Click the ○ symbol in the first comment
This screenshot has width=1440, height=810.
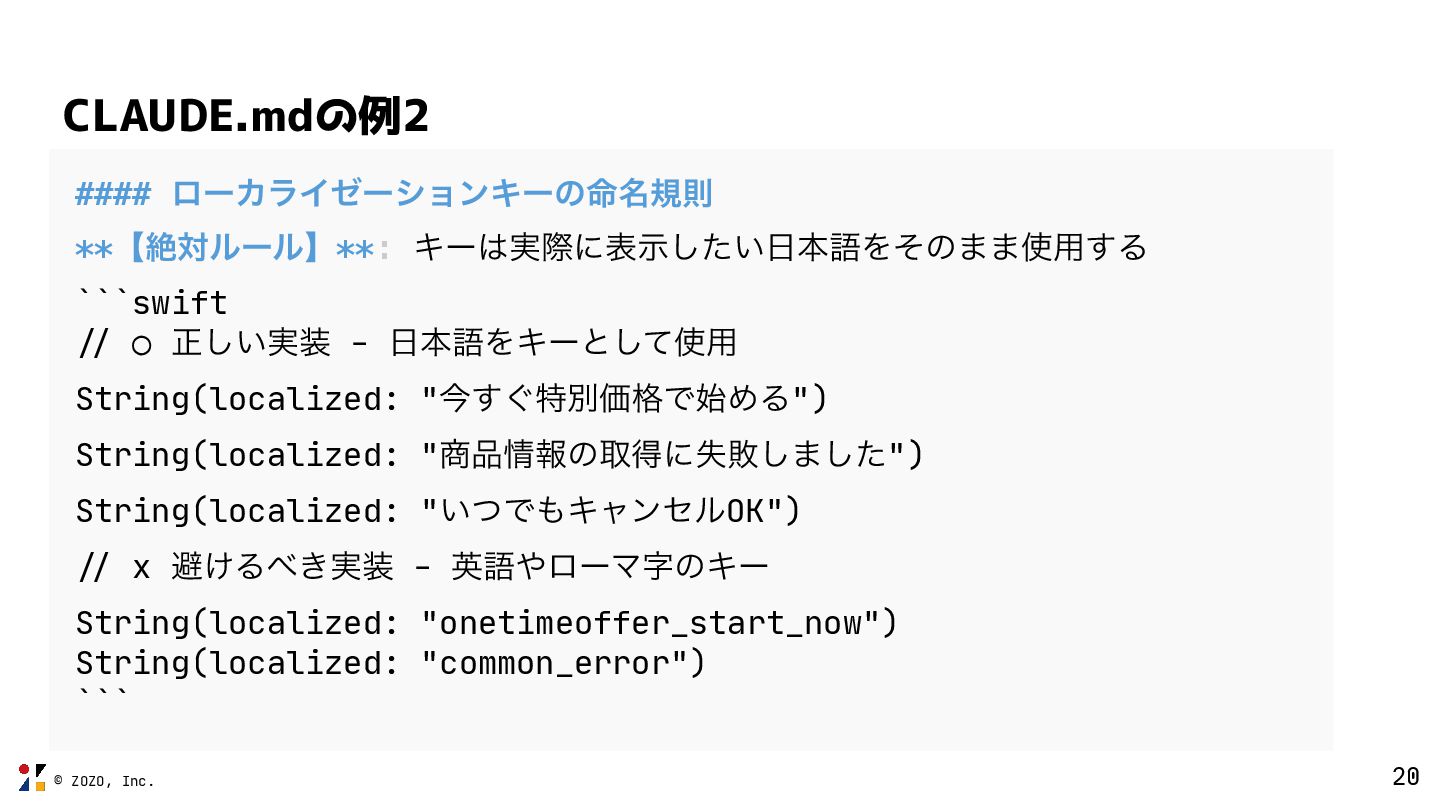(x=142, y=344)
